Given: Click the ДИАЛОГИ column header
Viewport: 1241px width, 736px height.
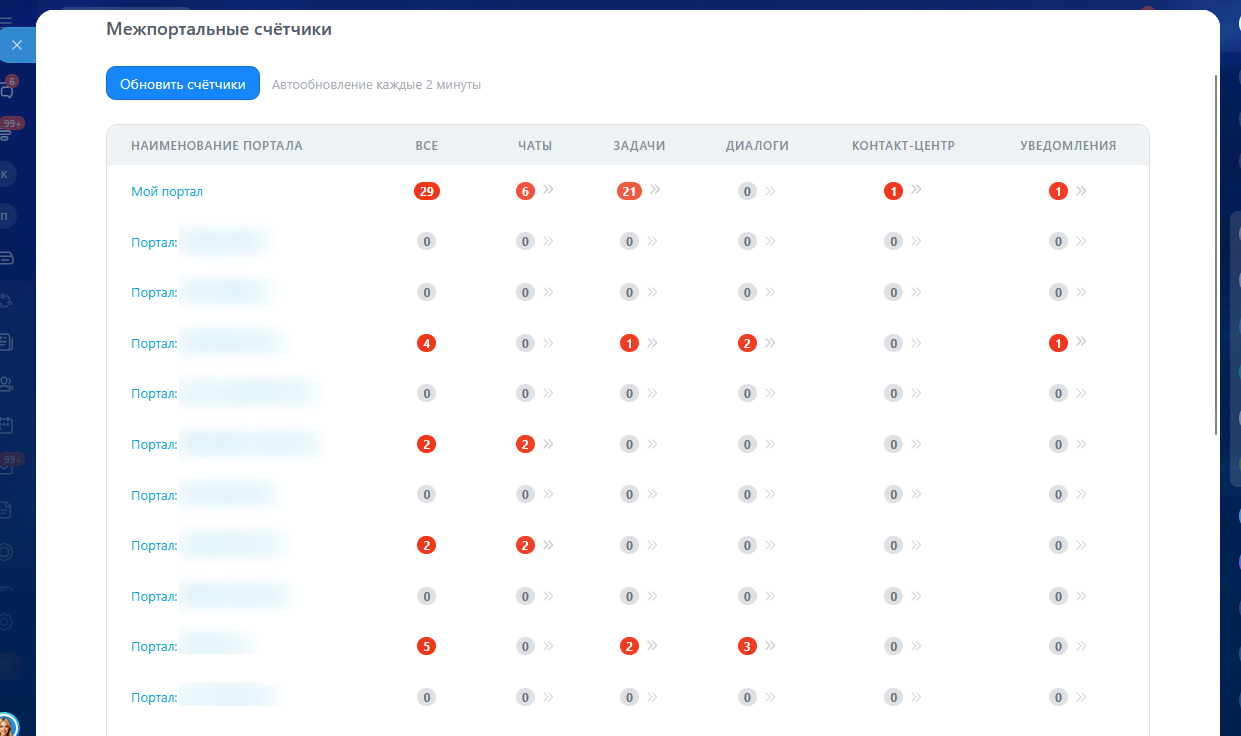Looking at the screenshot, I should 757,145.
